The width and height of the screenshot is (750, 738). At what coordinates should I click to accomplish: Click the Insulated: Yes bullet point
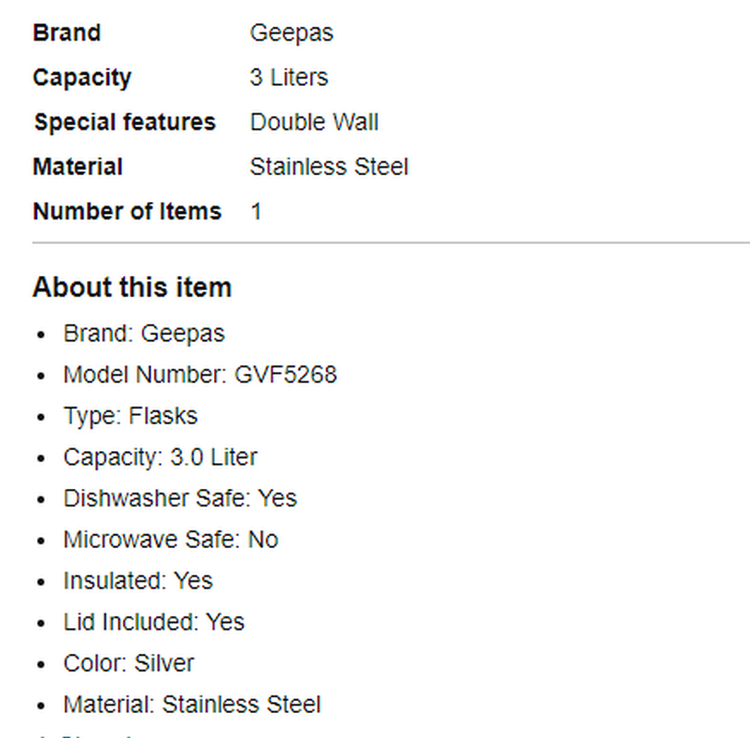pos(138,581)
